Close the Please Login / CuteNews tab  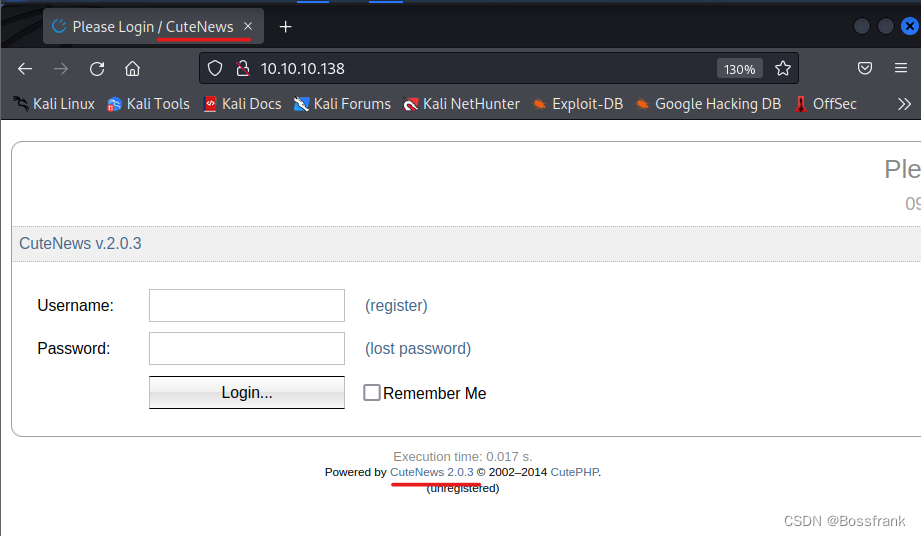(248, 26)
